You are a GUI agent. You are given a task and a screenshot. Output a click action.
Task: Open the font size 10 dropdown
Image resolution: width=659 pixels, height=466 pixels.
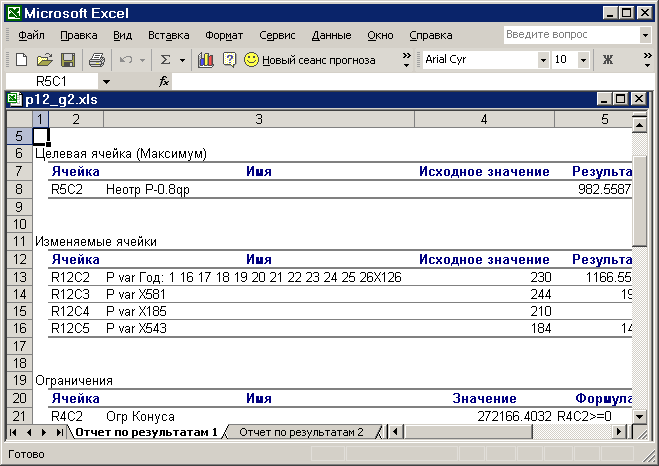[583, 60]
